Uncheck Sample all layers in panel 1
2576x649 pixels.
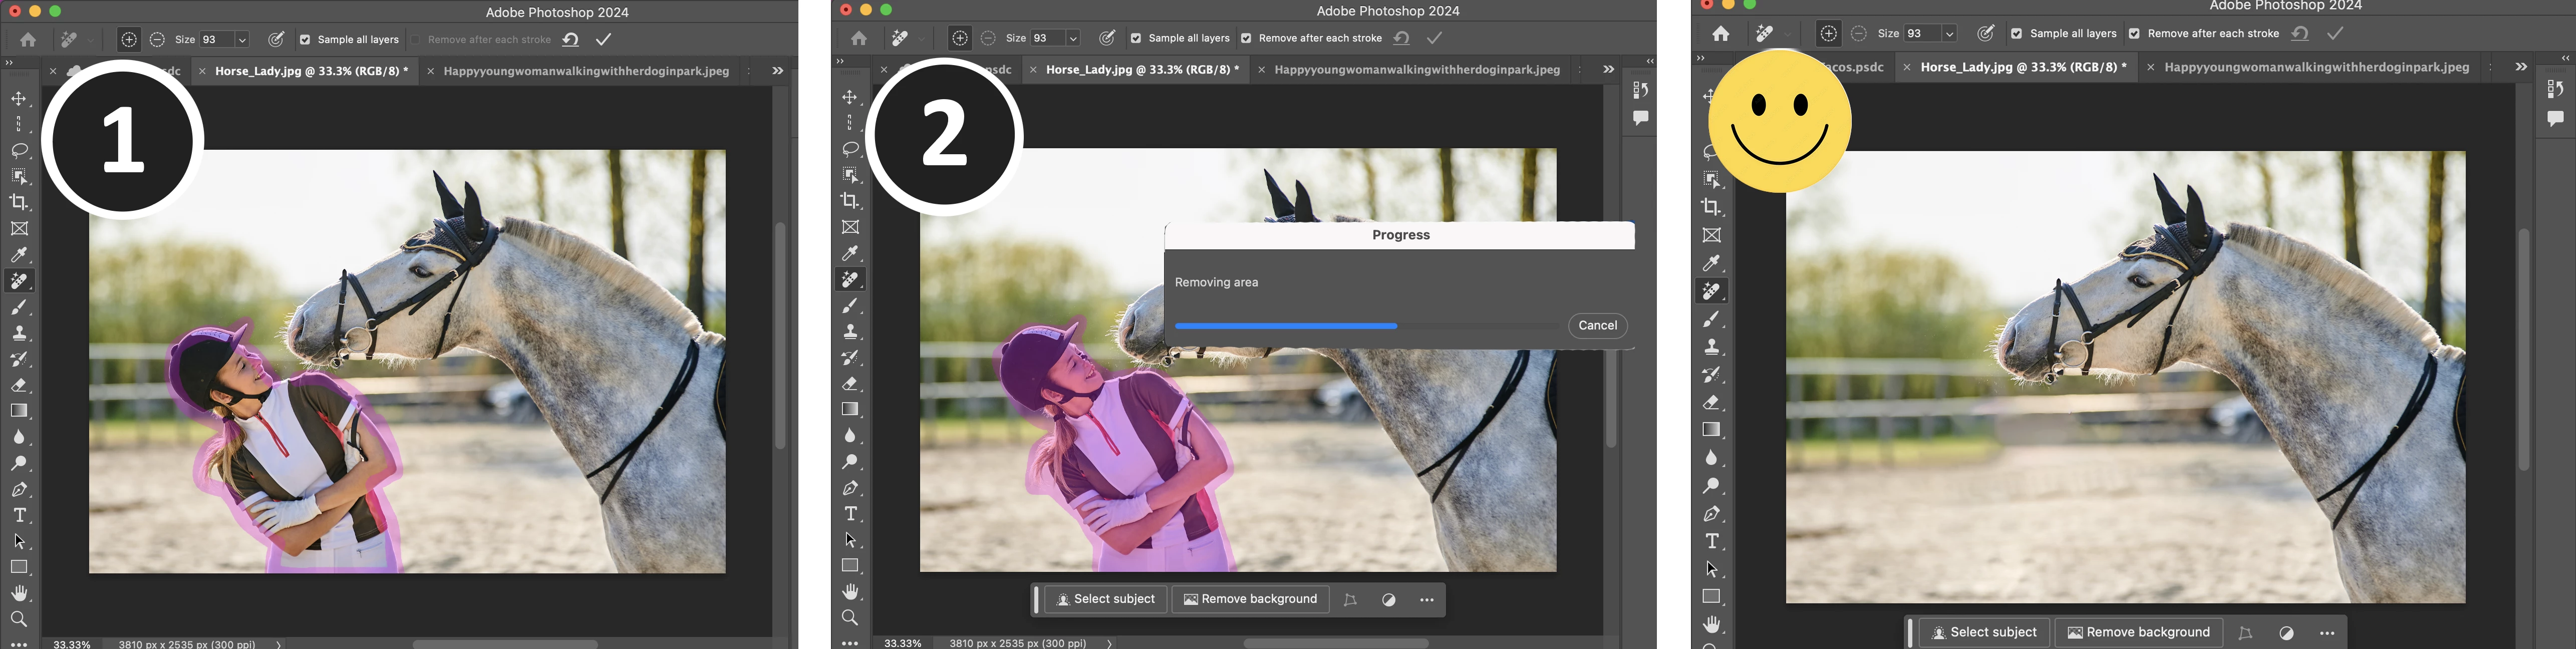click(x=305, y=40)
